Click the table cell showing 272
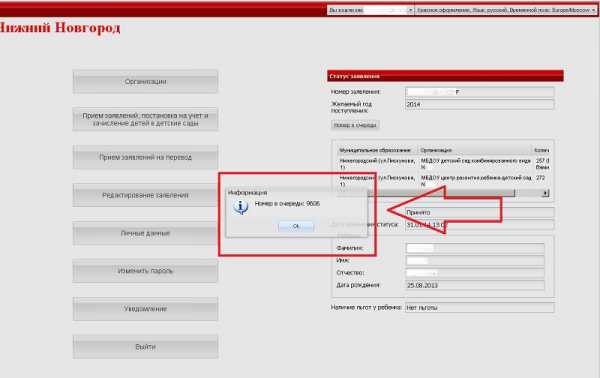The height and width of the screenshot is (378, 600). pos(540,178)
